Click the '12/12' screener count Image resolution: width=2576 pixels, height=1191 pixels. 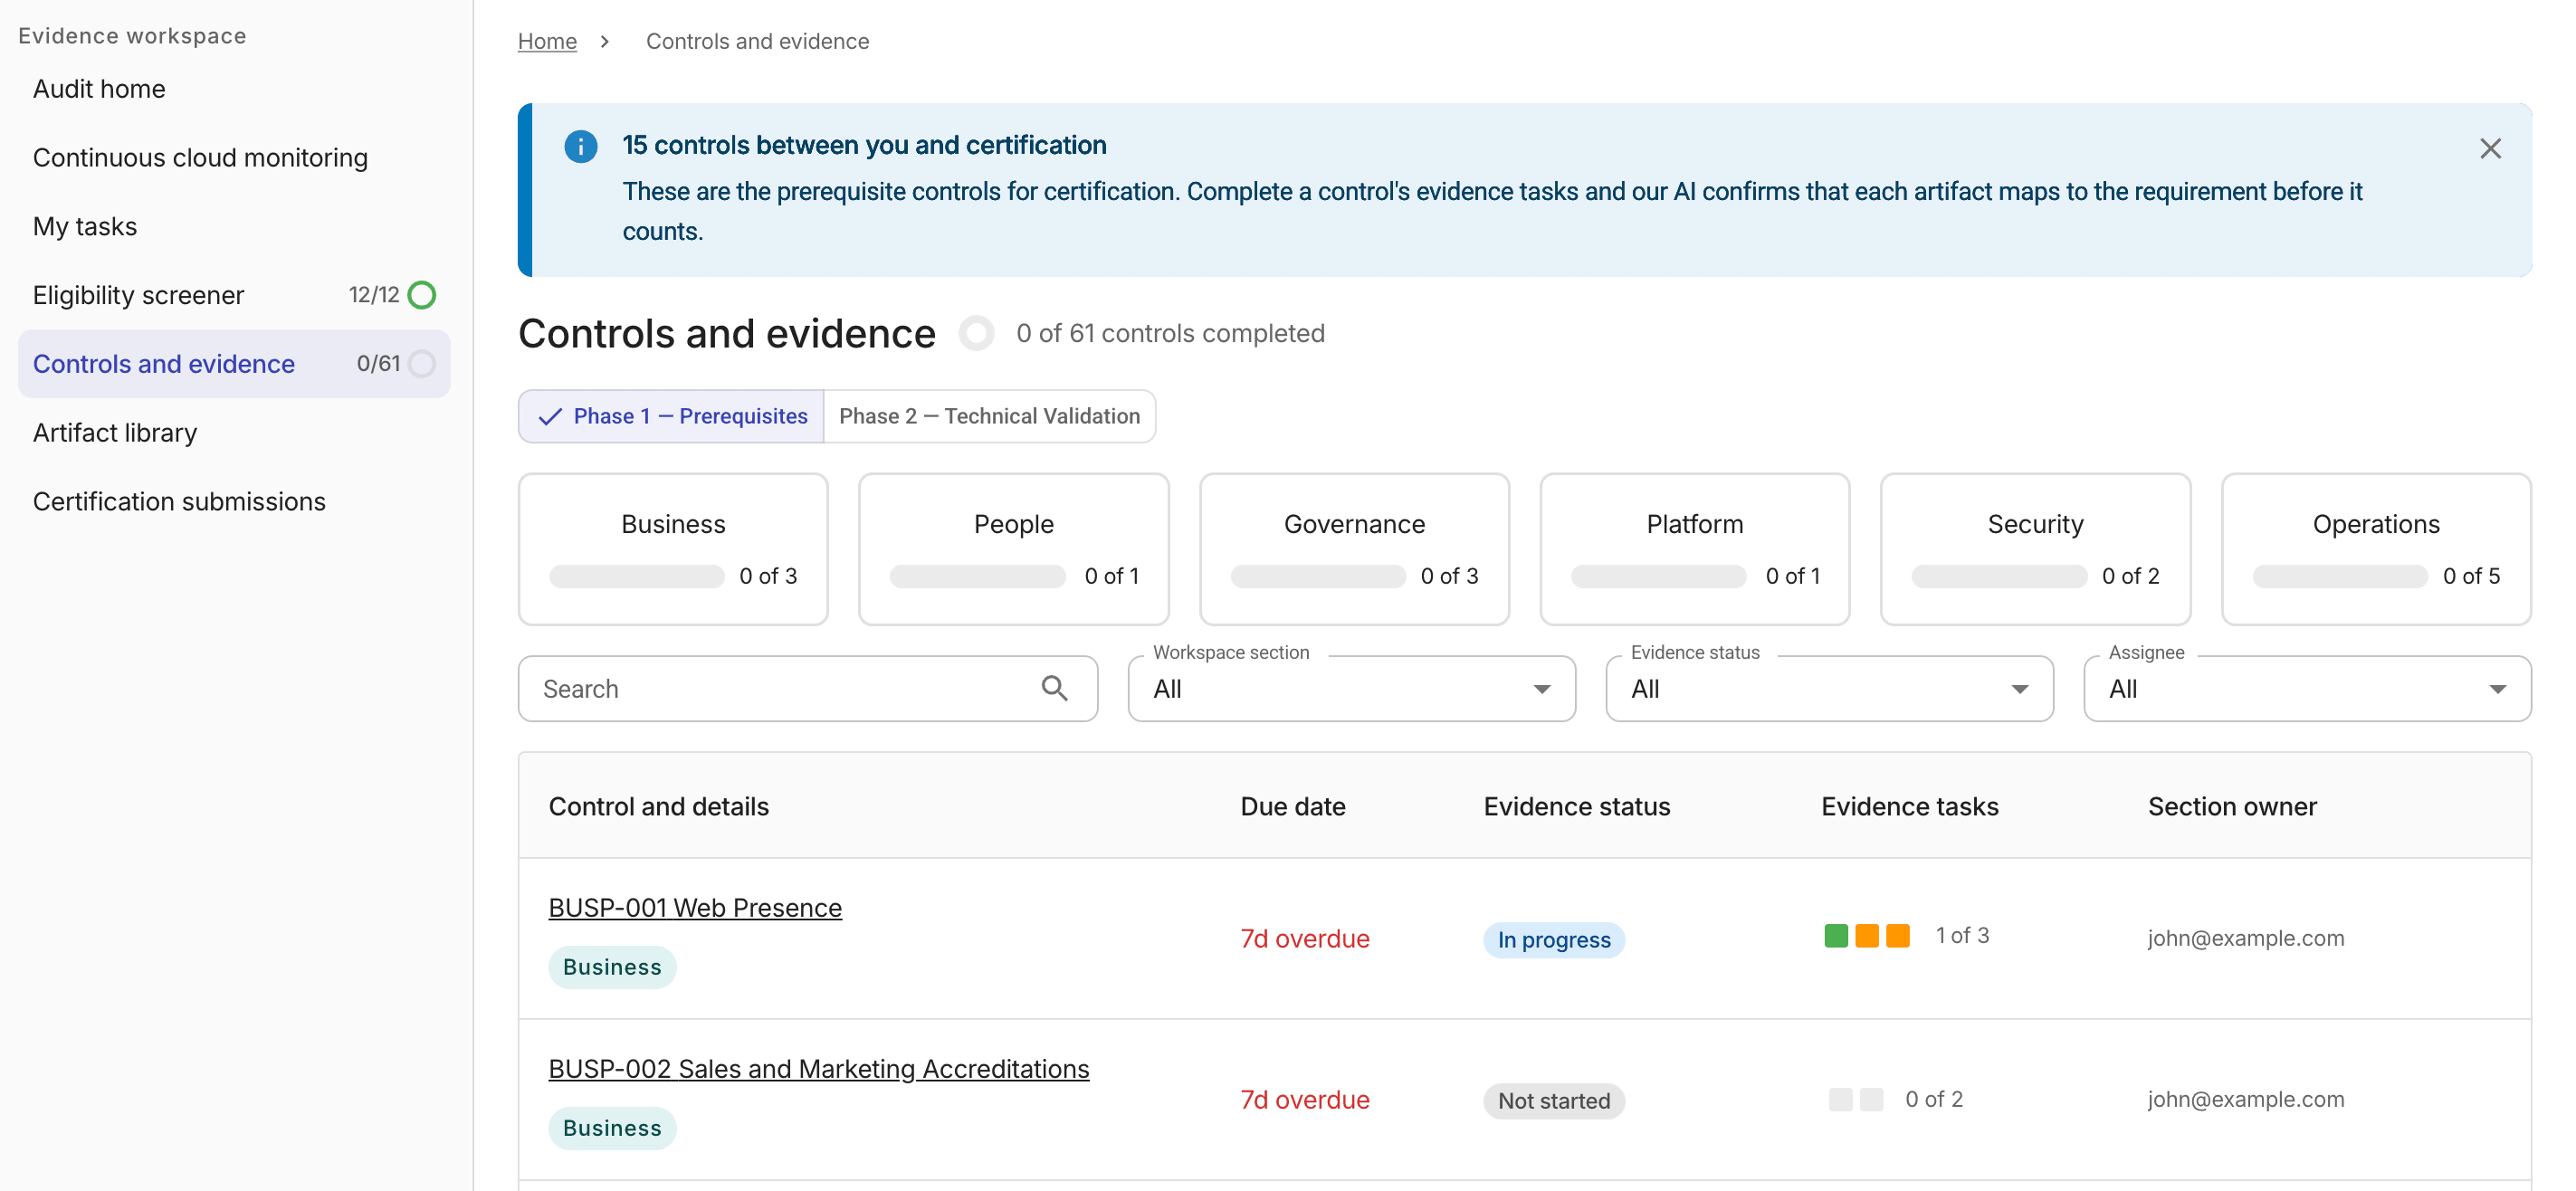[x=373, y=295]
